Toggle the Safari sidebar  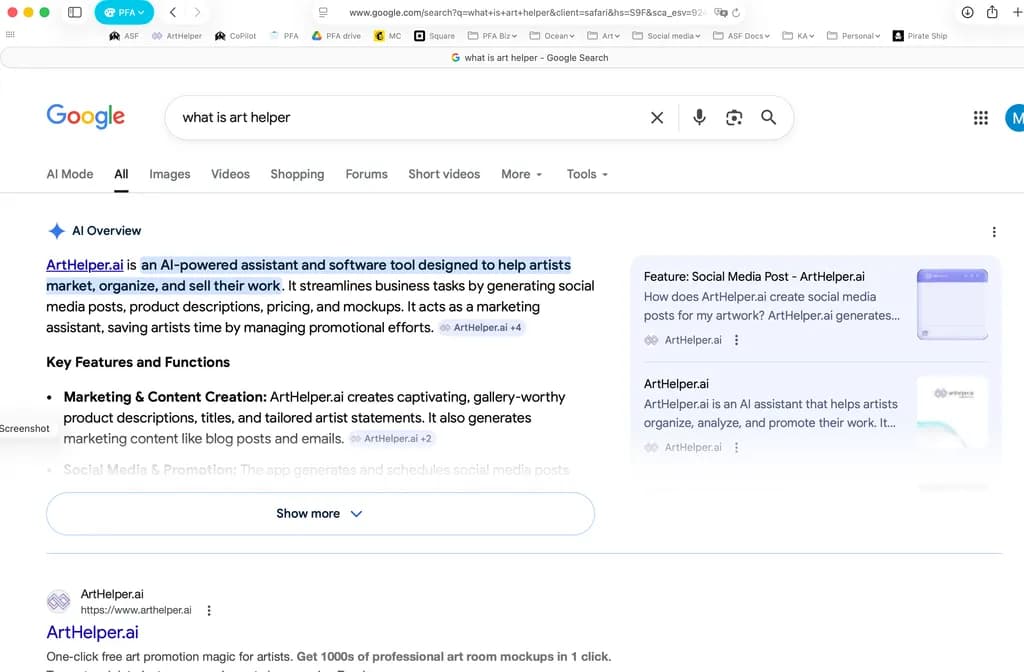click(75, 12)
